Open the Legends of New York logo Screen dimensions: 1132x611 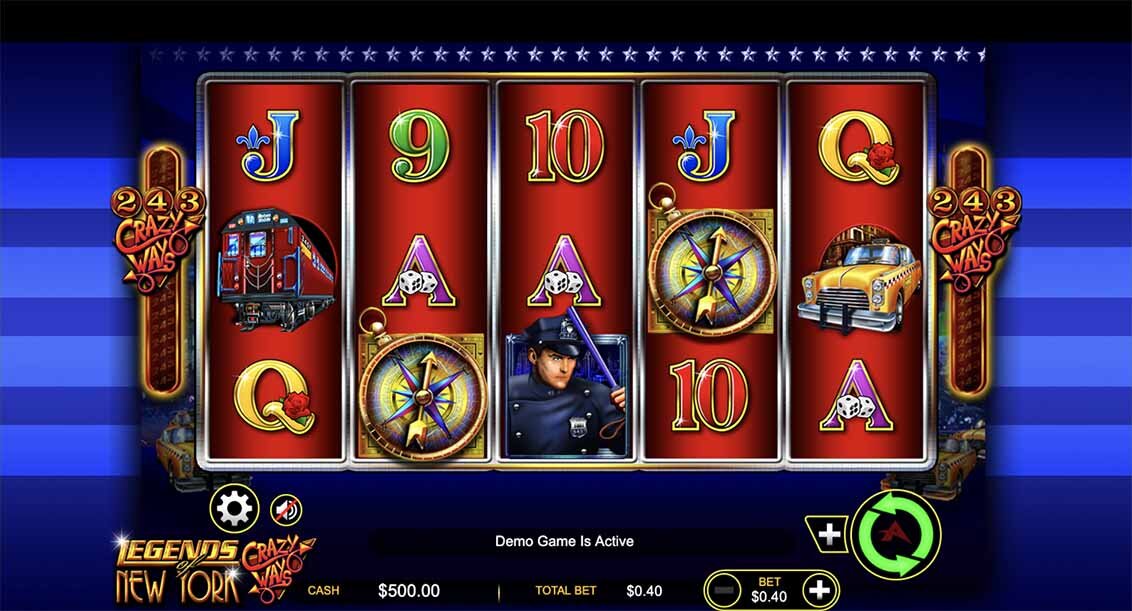(214, 570)
